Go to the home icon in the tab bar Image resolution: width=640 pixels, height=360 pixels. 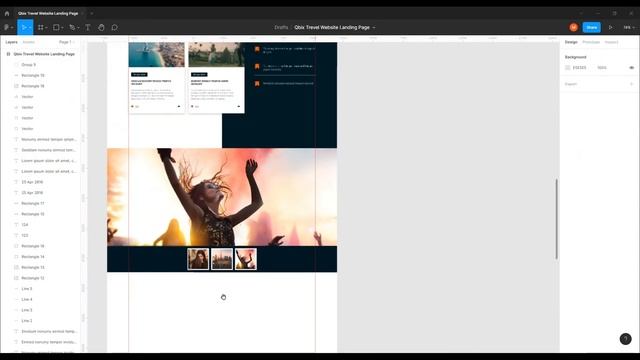point(7,13)
